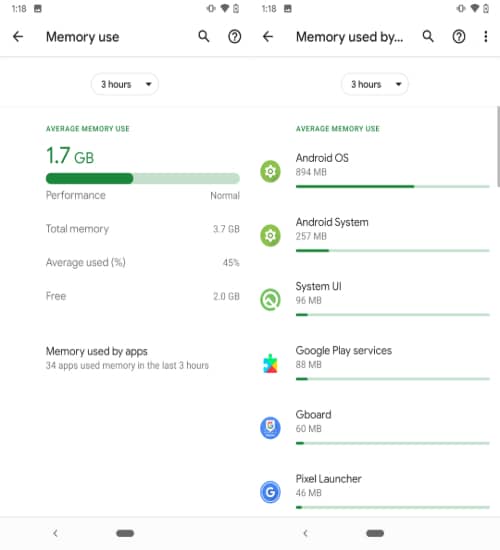Open help on Memory used by apps screen

(x=459, y=36)
